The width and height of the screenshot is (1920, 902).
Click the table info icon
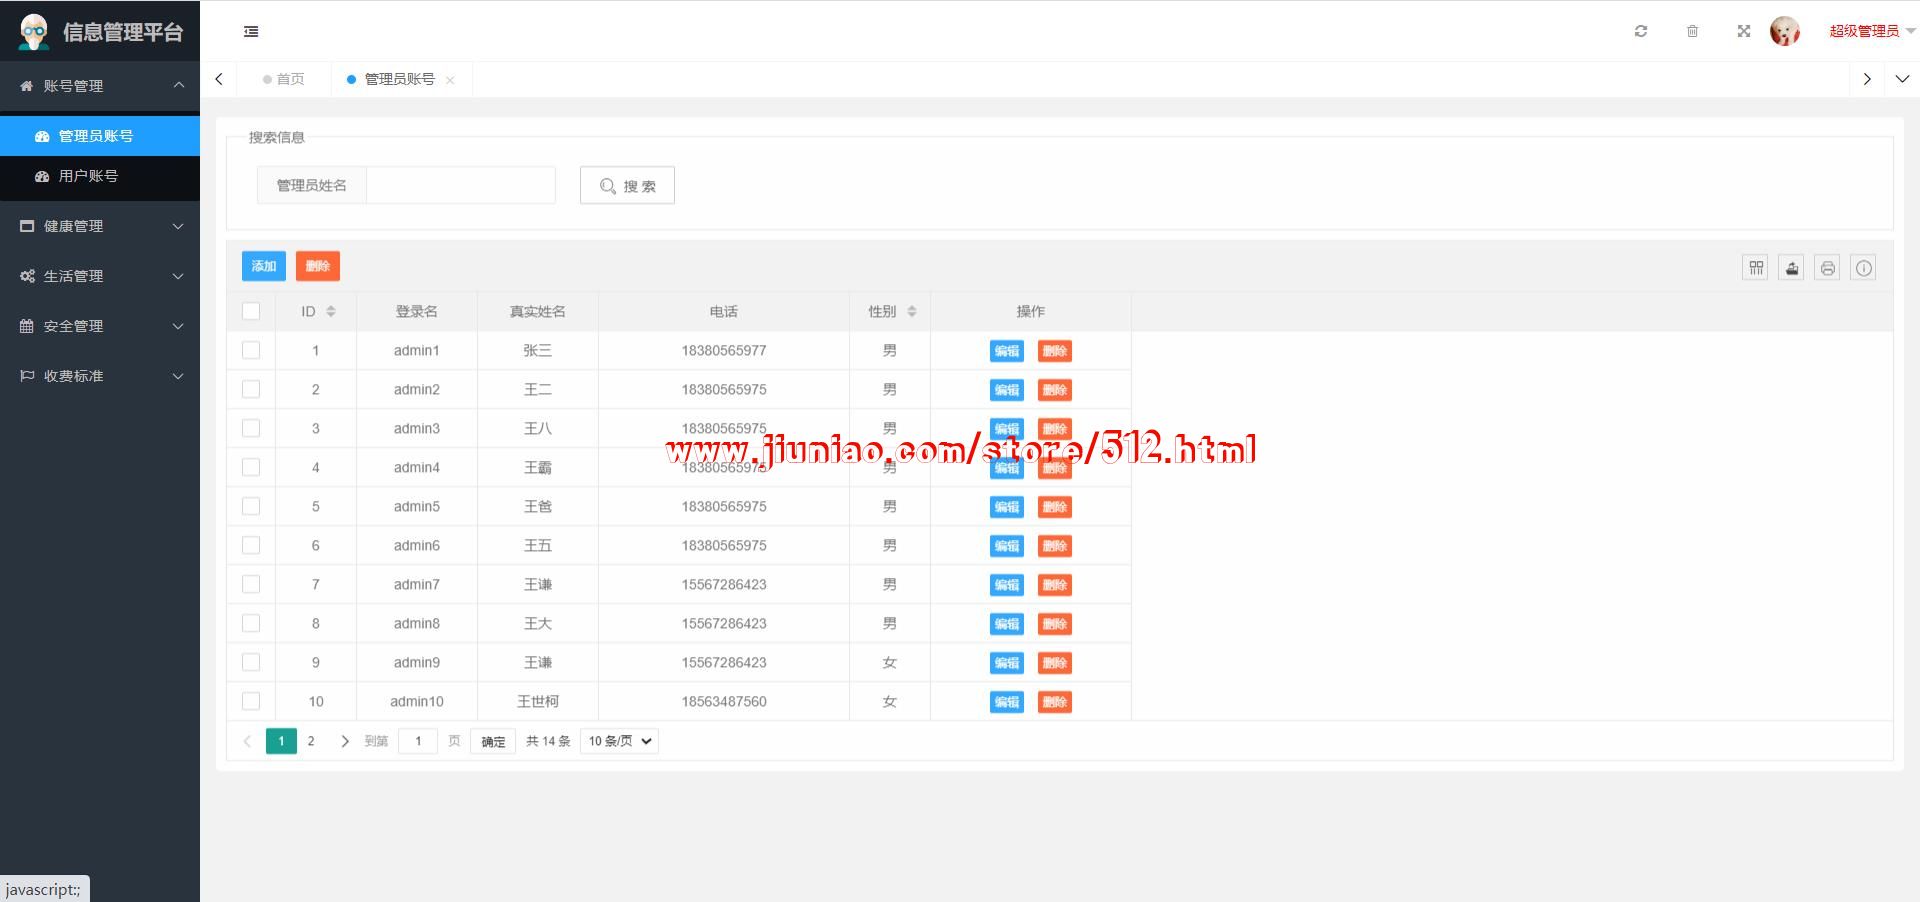1864,268
